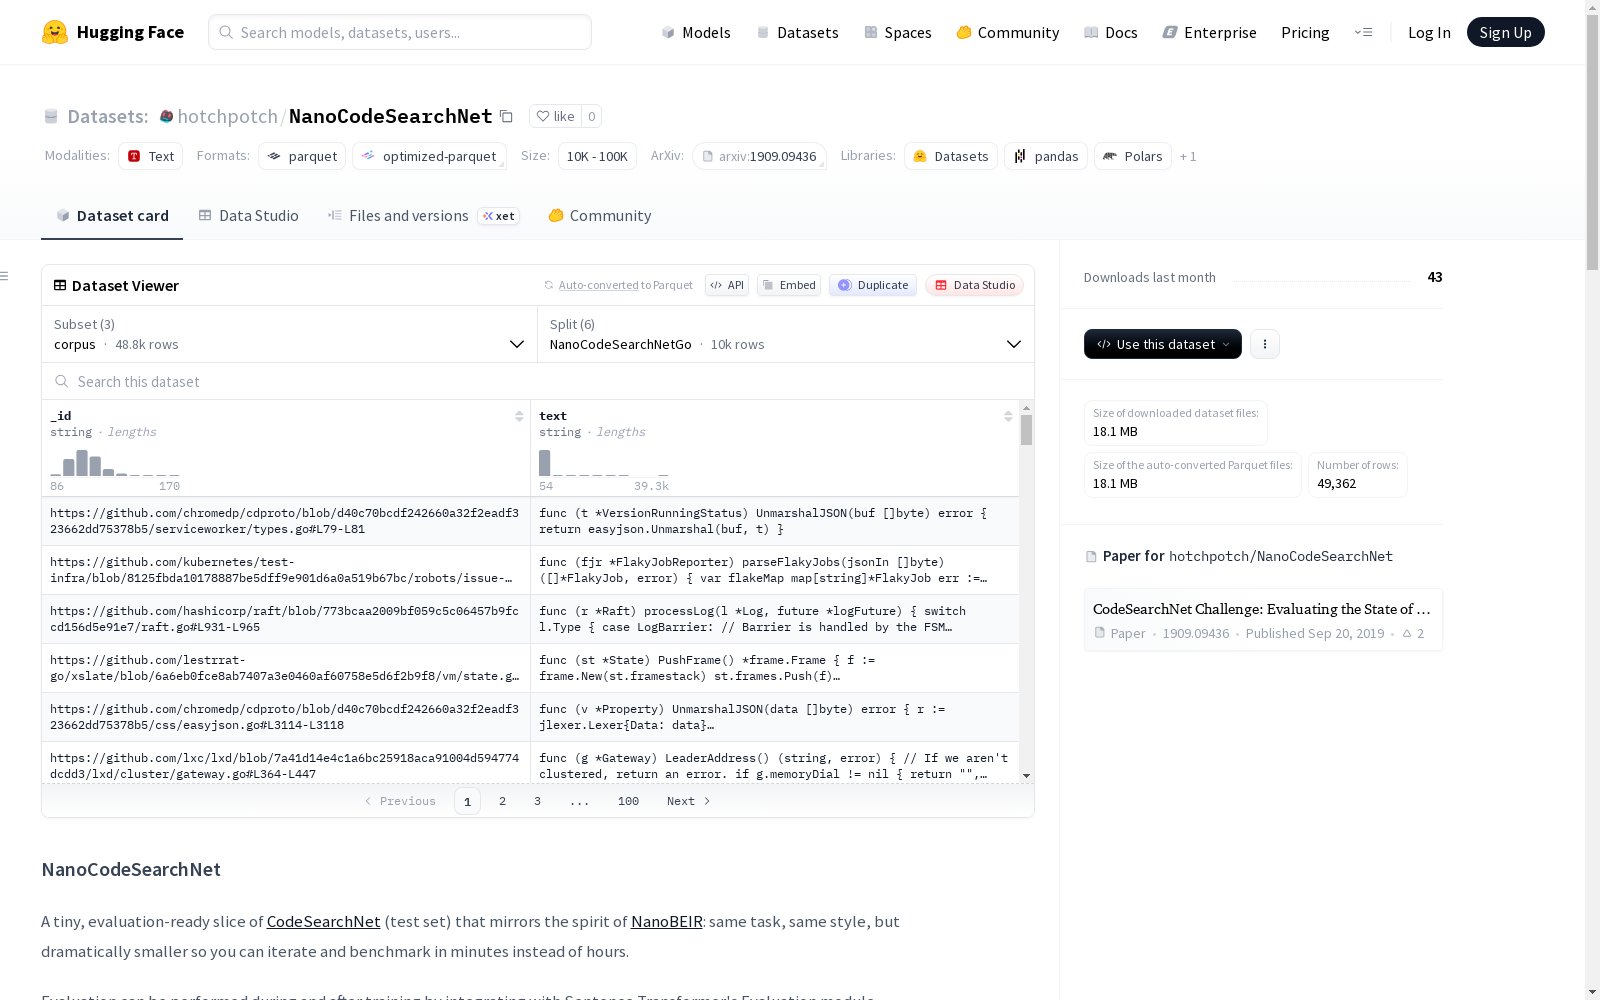Click the parquet format tag
Viewport: 1600px width, 1000px height.
[302, 156]
